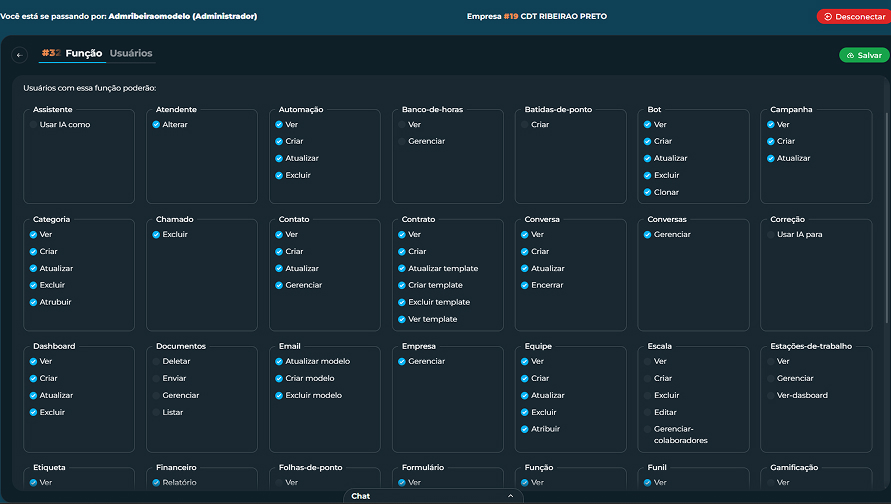Enable Assistente Usar IA como permission
The width and height of the screenshot is (891, 504).
pos(33,124)
